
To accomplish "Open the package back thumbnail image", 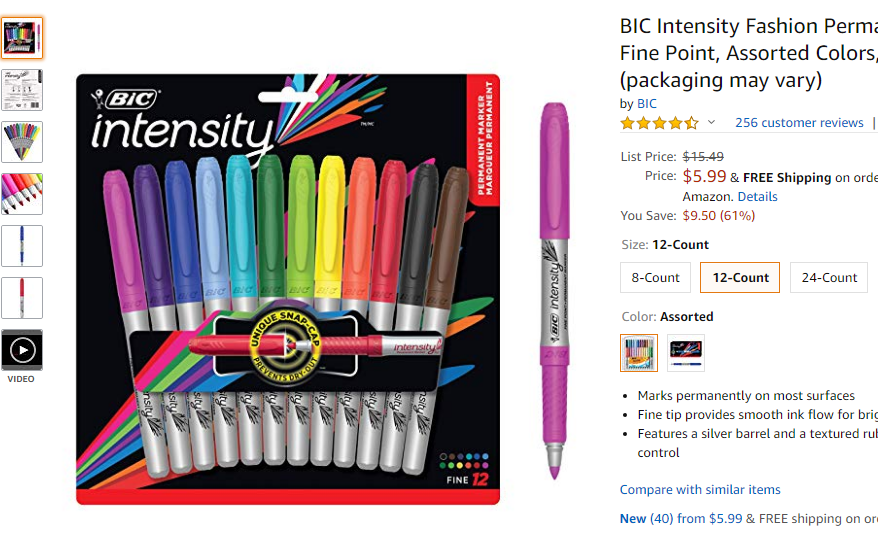I will [x=22, y=90].
